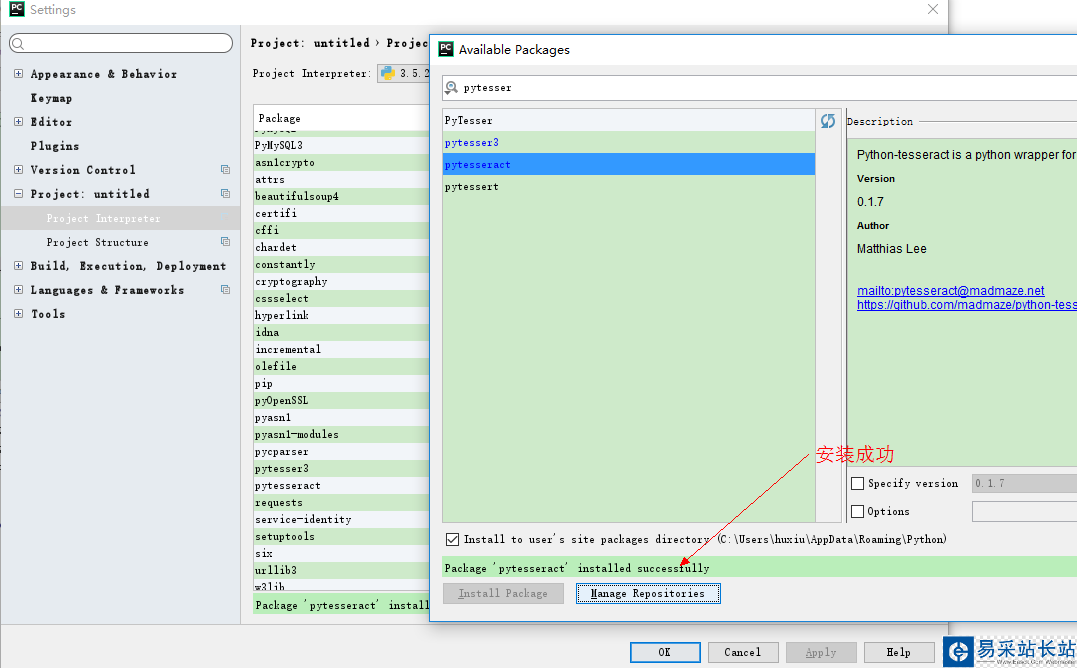Screen dimensions: 1077x668
Task: Click the project-scope icon beside Version Control
Action: click(x=225, y=170)
